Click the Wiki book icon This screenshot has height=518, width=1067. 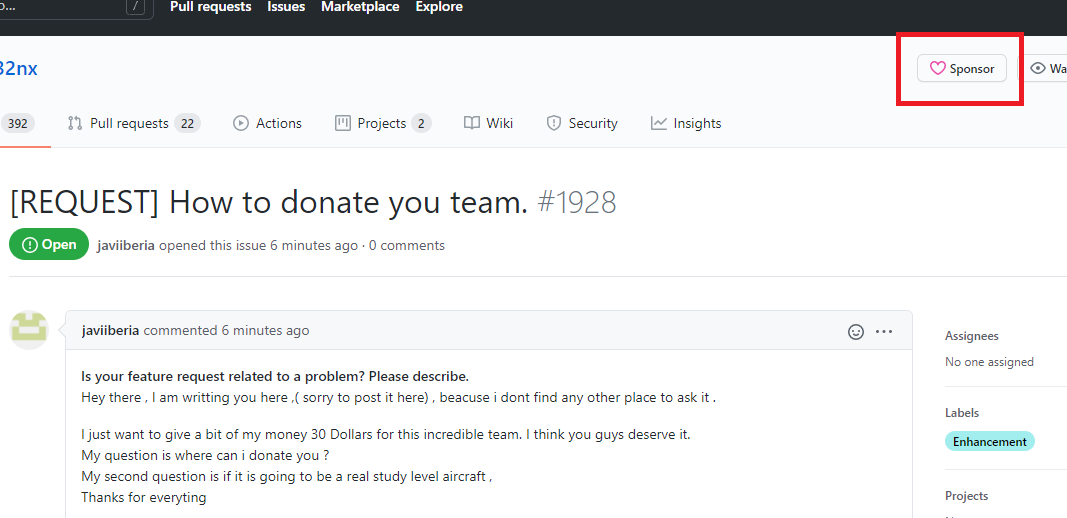pos(472,123)
